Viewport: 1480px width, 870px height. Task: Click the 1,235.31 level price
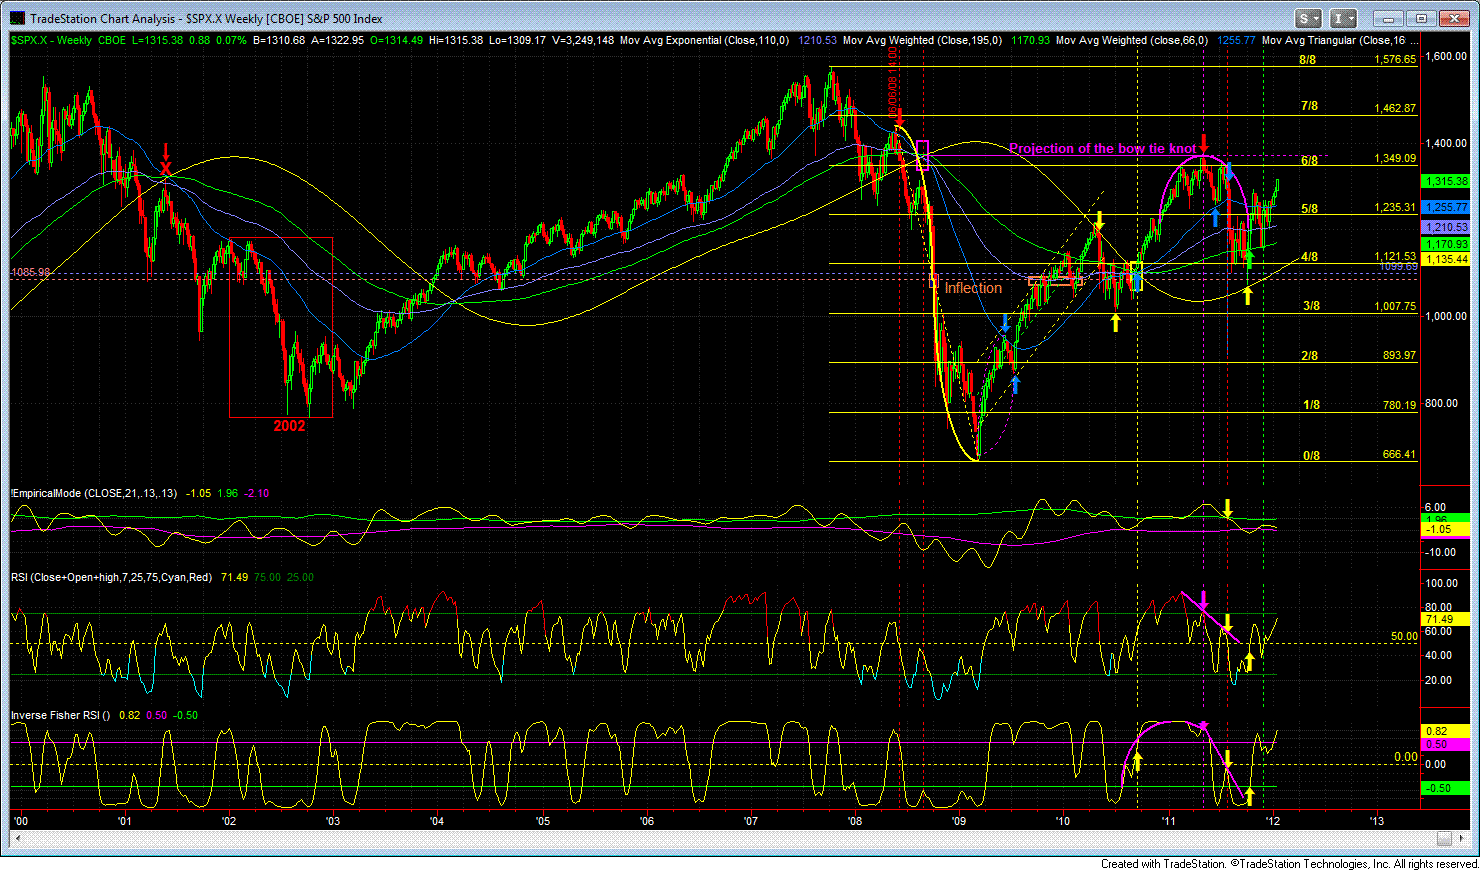(1396, 208)
